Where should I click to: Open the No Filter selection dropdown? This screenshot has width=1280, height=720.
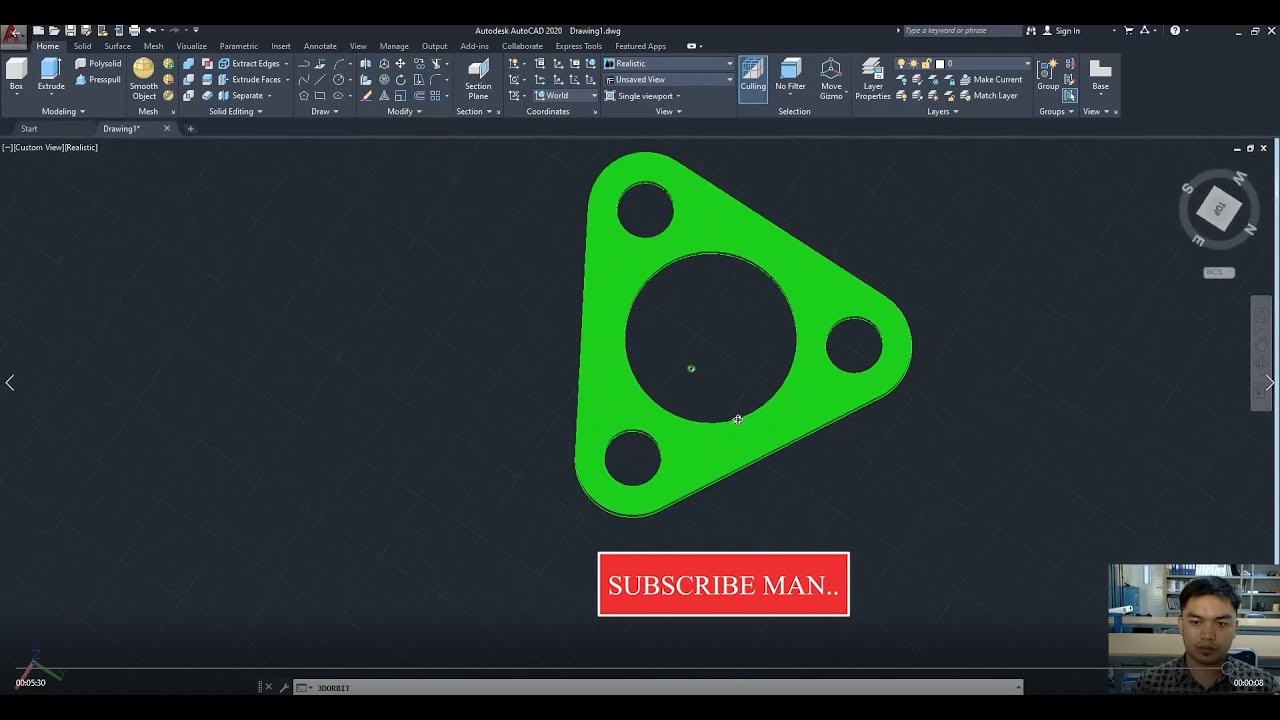pyautogui.click(x=790, y=75)
